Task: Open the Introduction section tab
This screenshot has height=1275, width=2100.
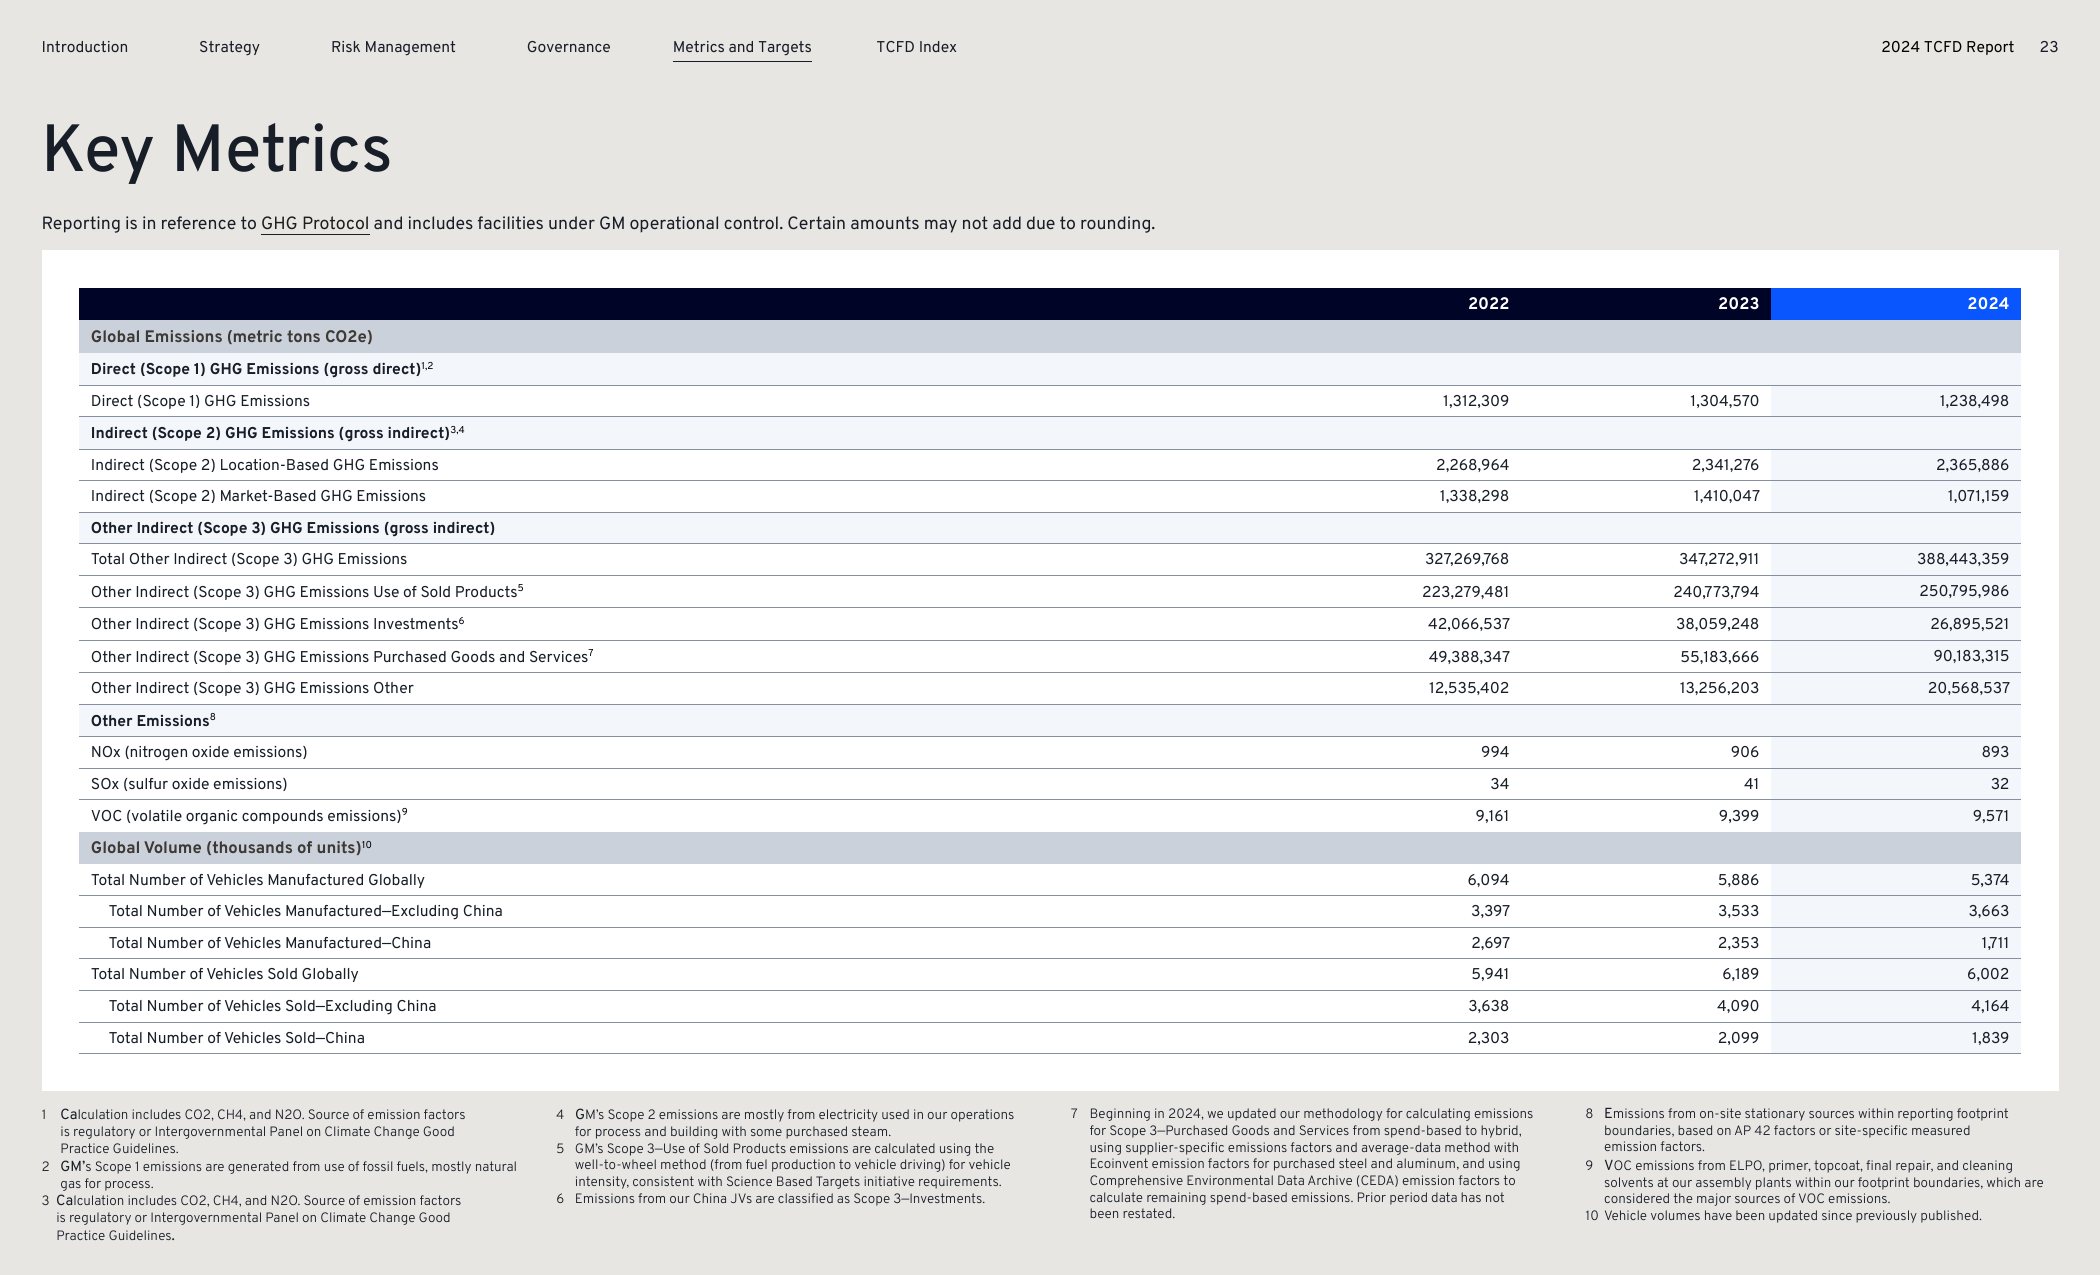Action: pos(85,47)
